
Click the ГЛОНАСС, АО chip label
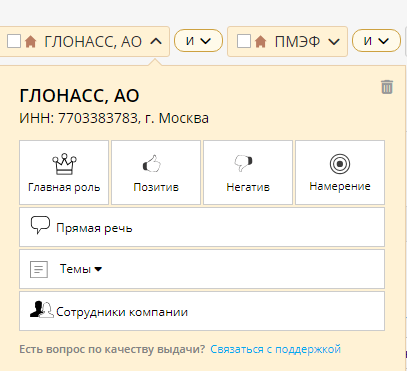93,42
